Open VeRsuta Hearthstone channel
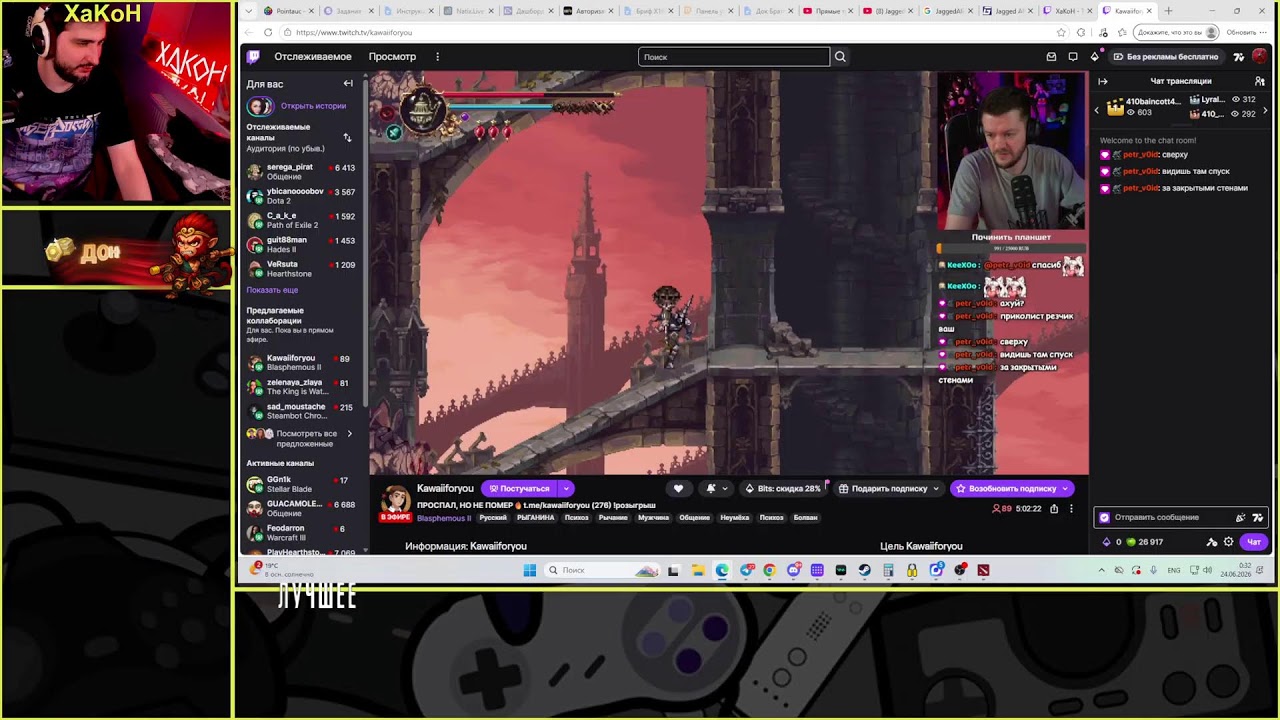 coord(303,269)
